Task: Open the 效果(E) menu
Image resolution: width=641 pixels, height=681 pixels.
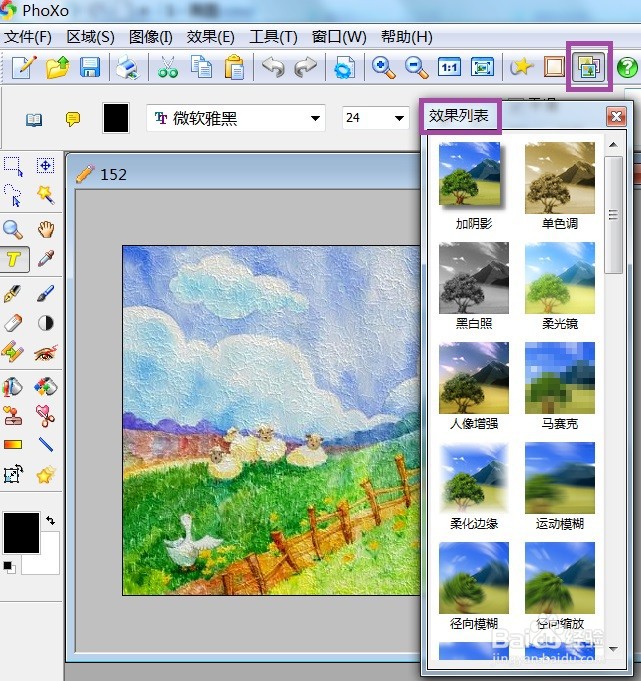Action: click(x=210, y=37)
